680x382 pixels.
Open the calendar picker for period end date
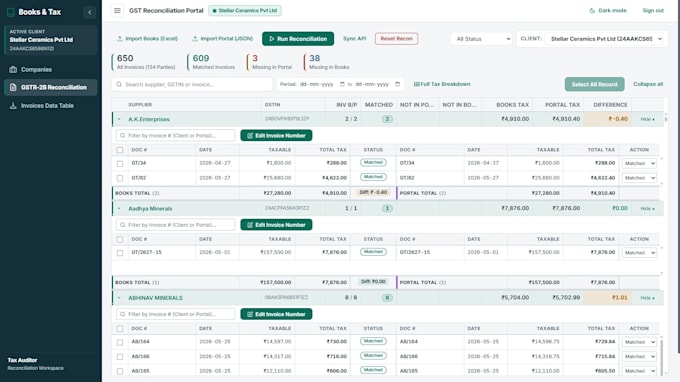point(398,84)
